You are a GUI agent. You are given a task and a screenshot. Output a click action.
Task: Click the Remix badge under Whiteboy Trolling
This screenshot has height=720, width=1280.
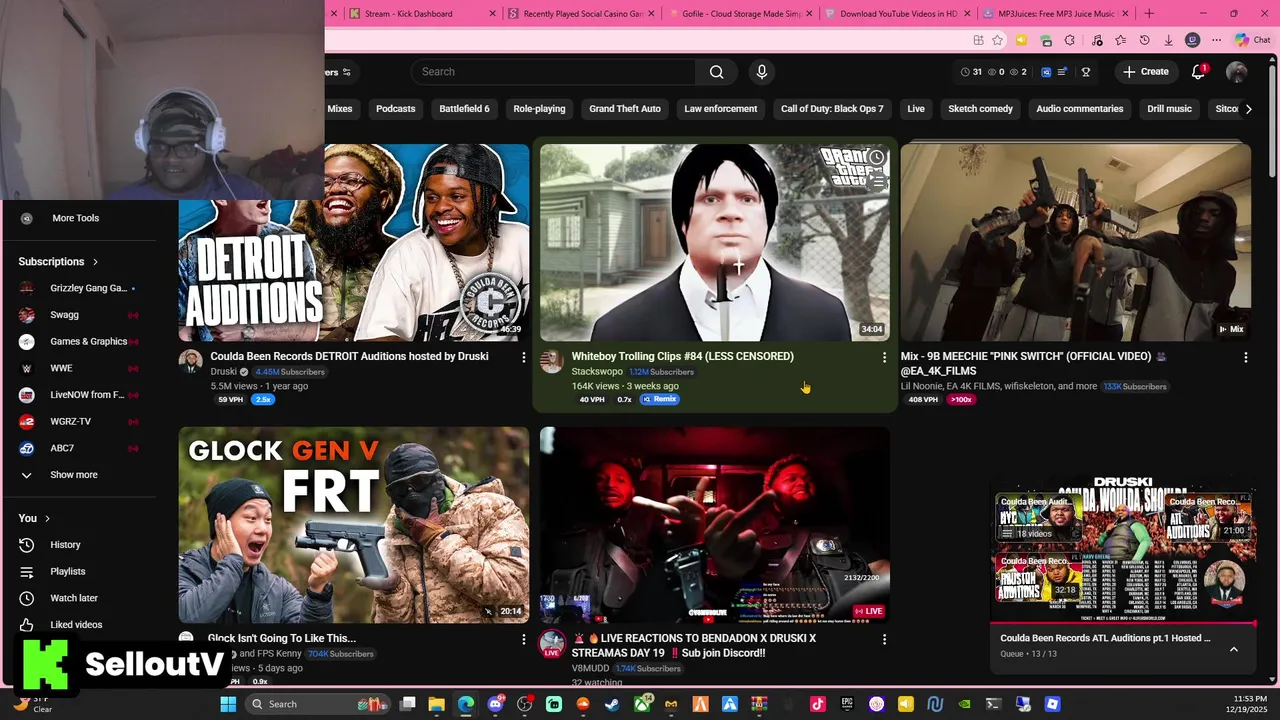(660, 399)
